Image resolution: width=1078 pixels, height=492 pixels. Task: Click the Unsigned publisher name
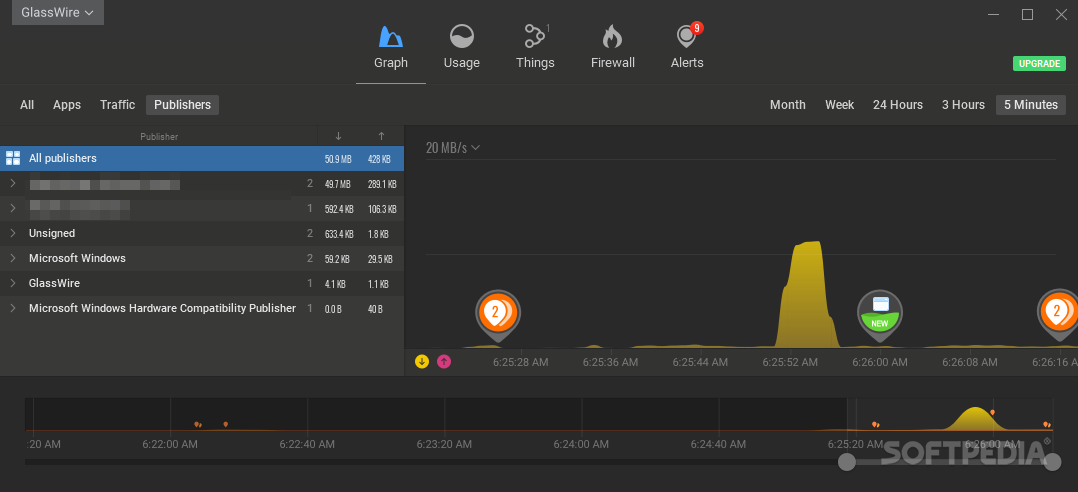click(52, 234)
